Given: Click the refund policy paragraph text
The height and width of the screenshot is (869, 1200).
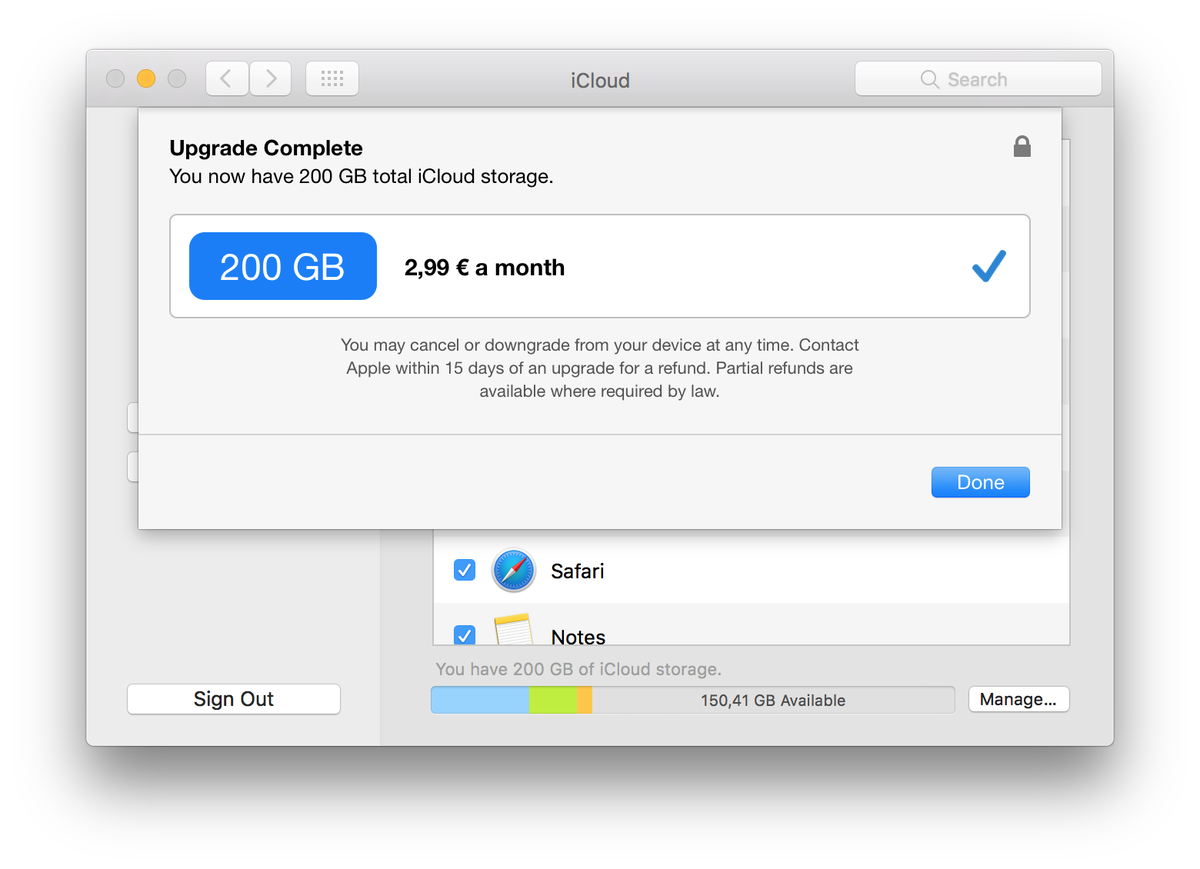Looking at the screenshot, I should pos(600,368).
